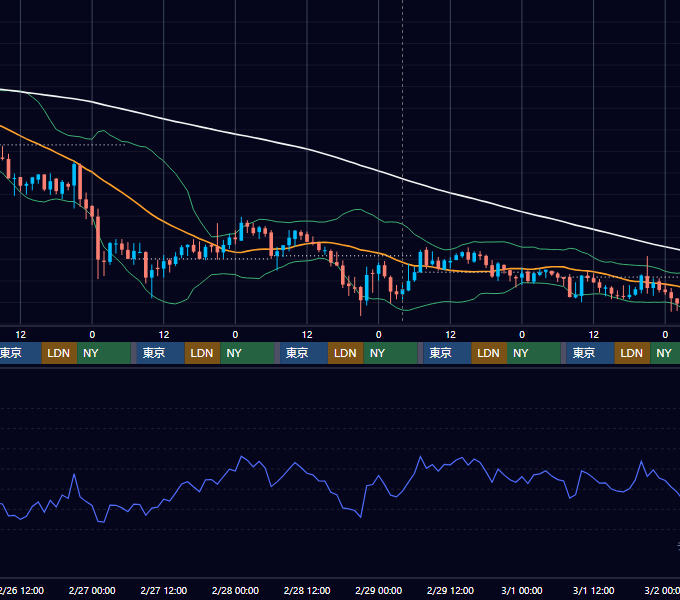Select the 2/28 00:00 date label

point(235,590)
